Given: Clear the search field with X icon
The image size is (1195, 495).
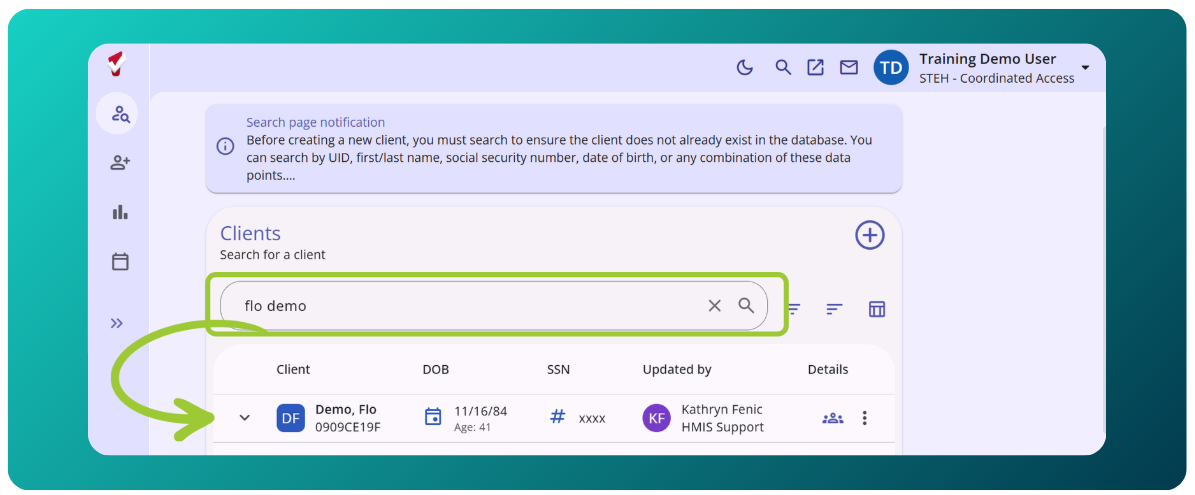Looking at the screenshot, I should pyautogui.click(x=714, y=305).
